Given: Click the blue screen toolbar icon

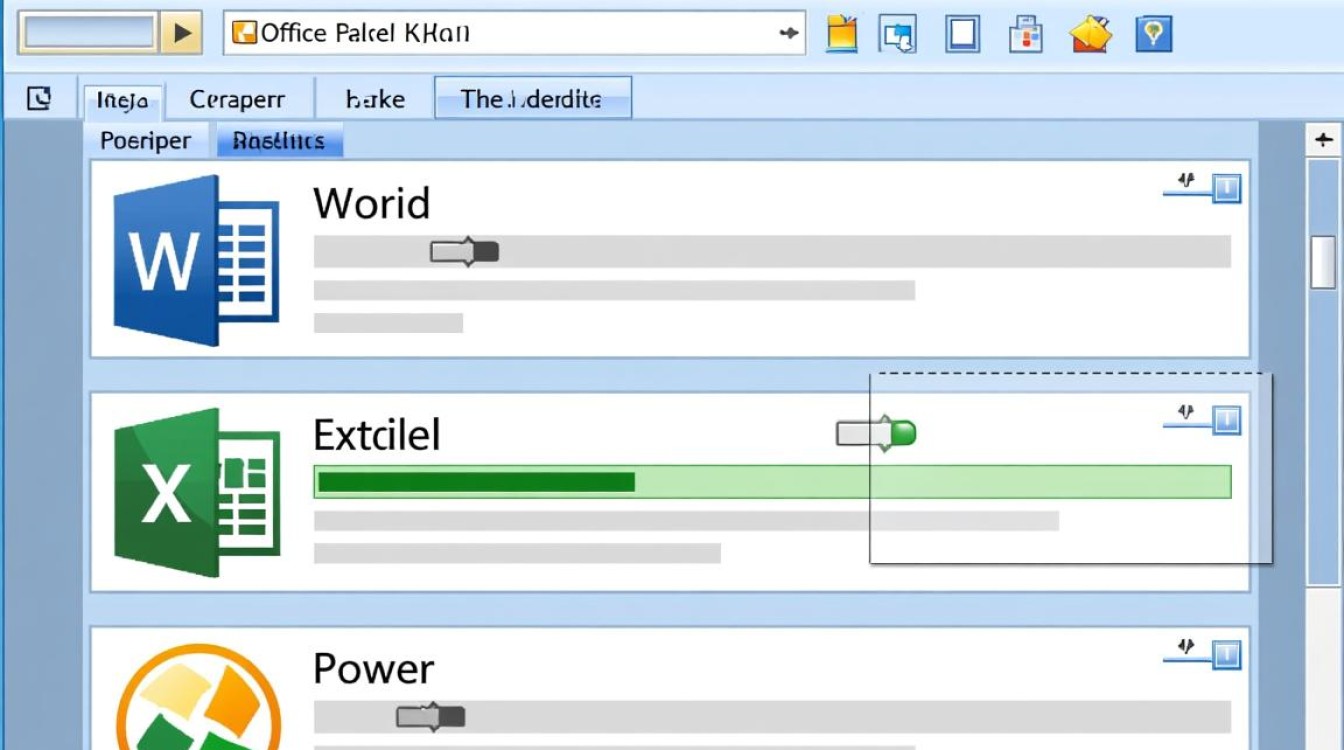Looking at the screenshot, I should 897,34.
